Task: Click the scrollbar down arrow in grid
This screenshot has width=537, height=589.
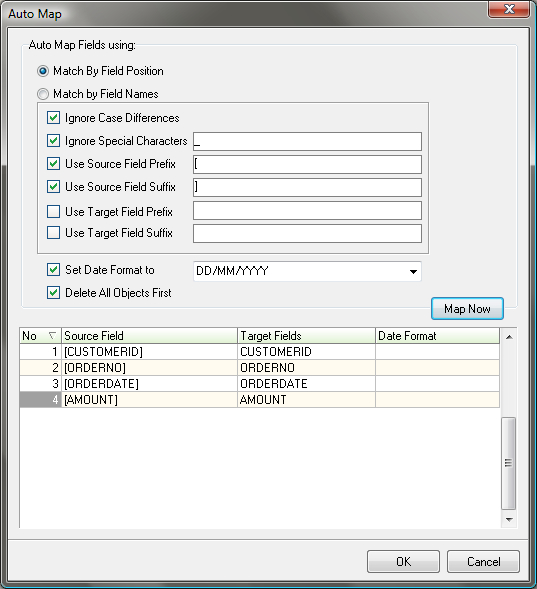Action: (x=509, y=520)
